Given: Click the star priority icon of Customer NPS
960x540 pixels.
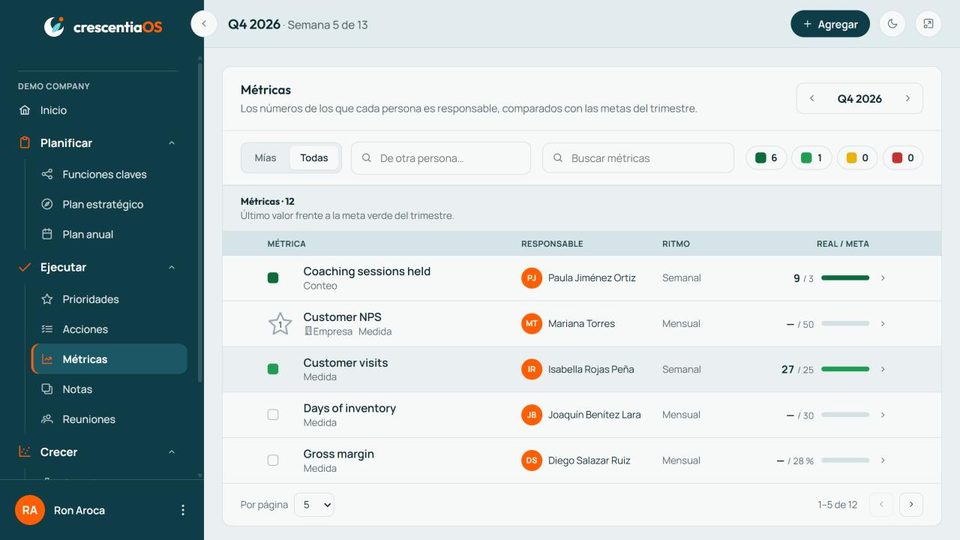Looking at the screenshot, I should (x=280, y=324).
